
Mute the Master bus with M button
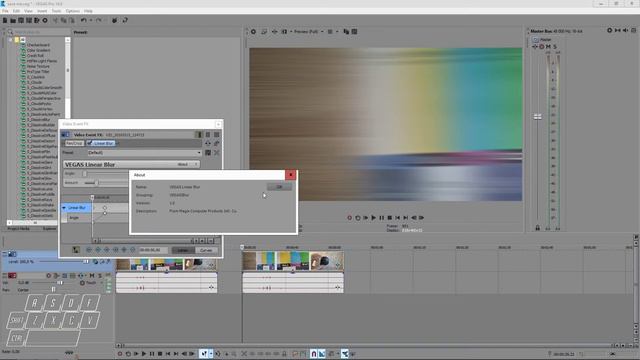(548, 47)
